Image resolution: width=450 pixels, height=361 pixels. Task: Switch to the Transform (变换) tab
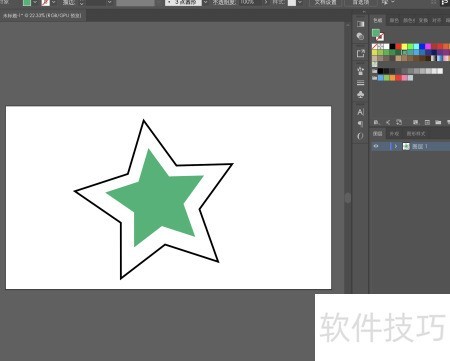pyautogui.click(x=423, y=21)
